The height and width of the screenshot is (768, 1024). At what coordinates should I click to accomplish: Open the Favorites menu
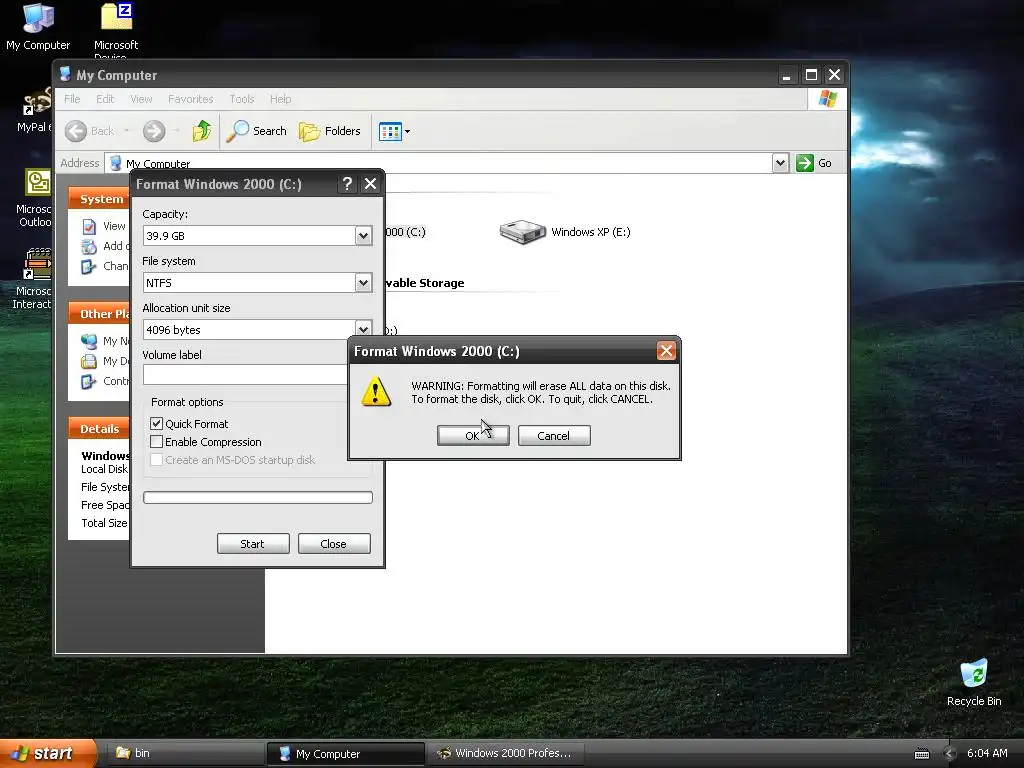click(x=191, y=99)
